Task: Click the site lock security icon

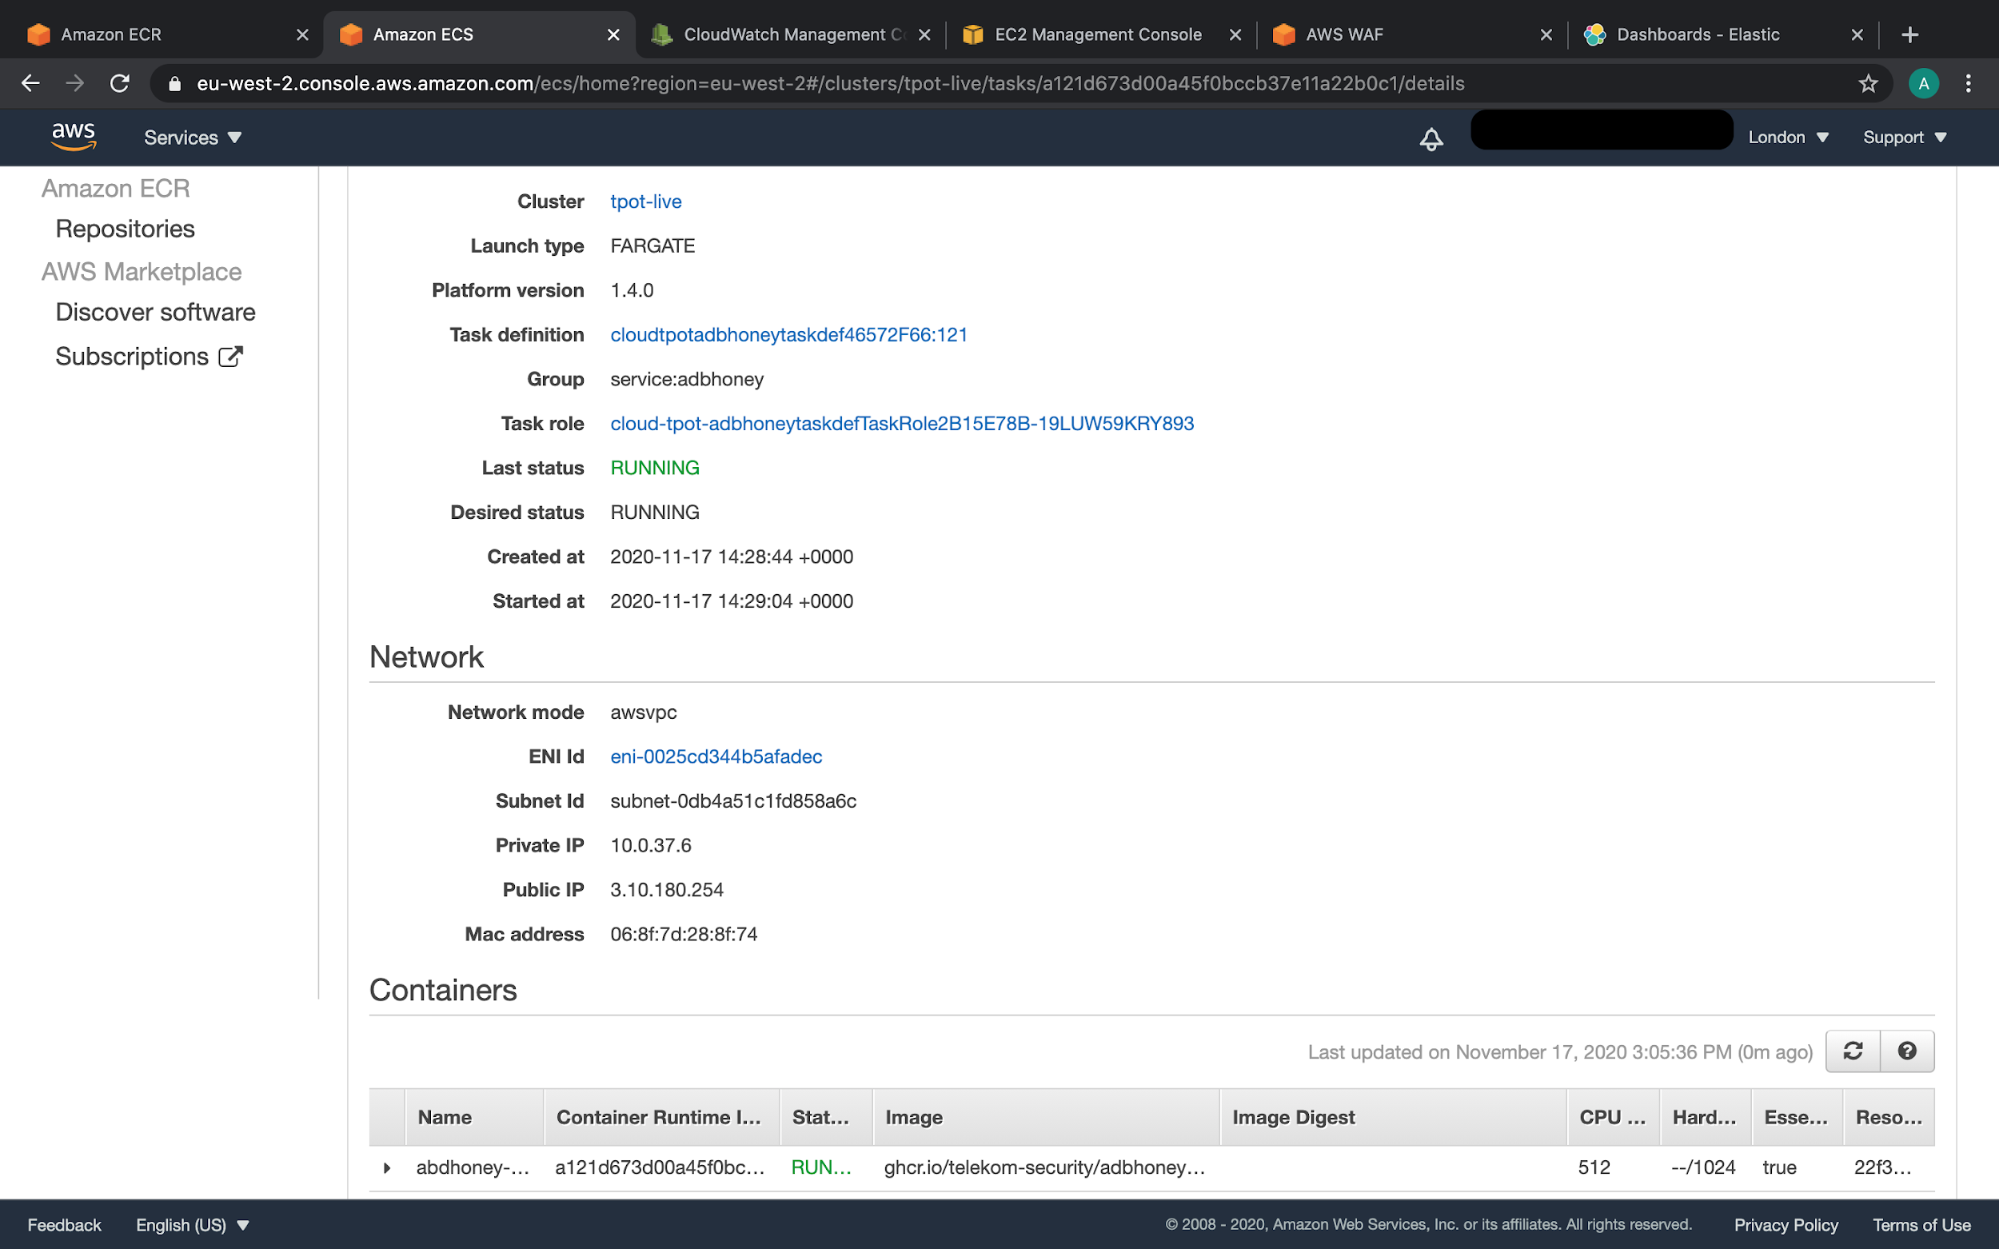Action: click(x=175, y=84)
